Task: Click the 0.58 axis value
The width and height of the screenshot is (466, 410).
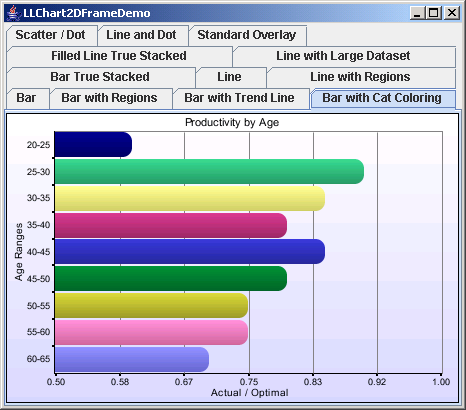Action: coord(120,382)
